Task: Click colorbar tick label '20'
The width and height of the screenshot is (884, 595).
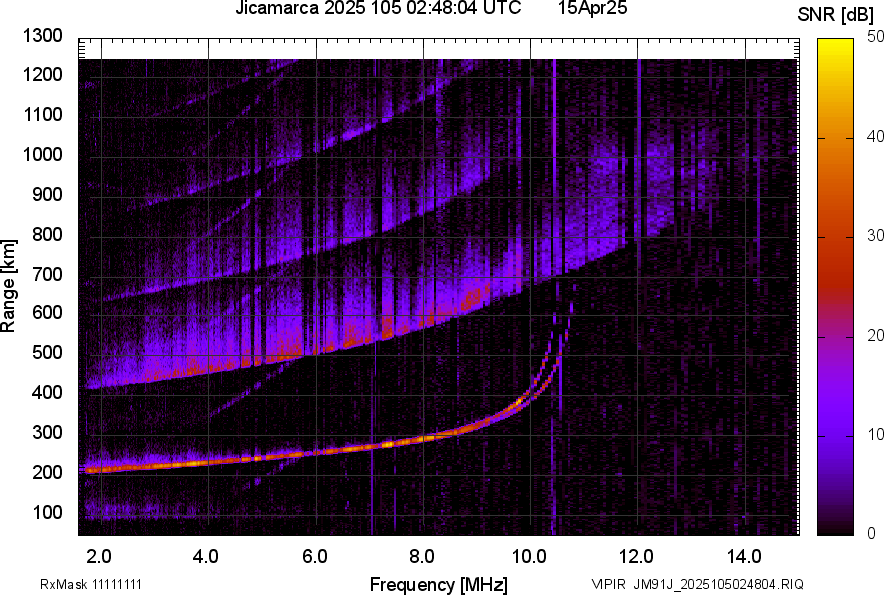Action: pyautogui.click(x=875, y=335)
